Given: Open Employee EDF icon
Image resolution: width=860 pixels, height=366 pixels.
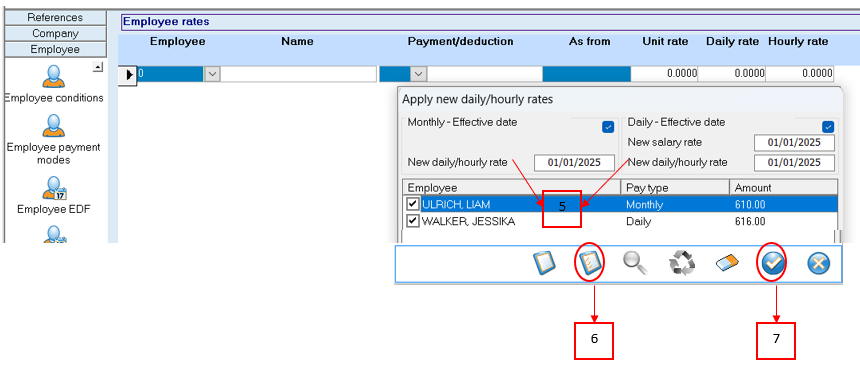Looking at the screenshot, I should pyautogui.click(x=54, y=195).
